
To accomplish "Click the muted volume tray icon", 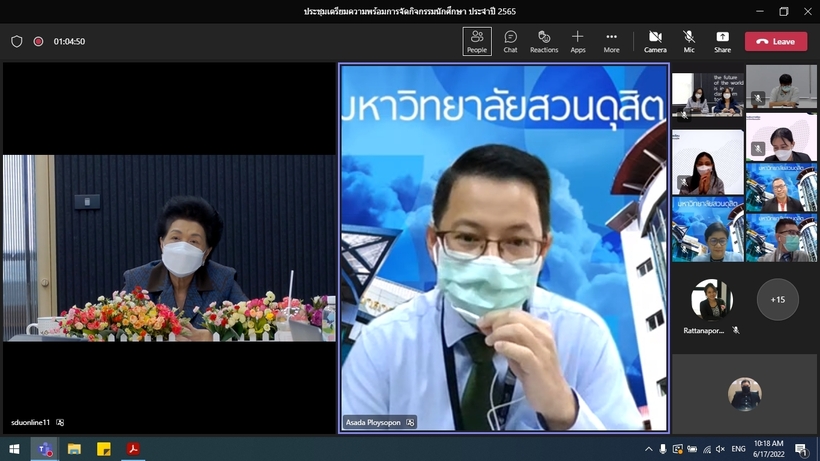I will pyautogui.click(x=721, y=449).
